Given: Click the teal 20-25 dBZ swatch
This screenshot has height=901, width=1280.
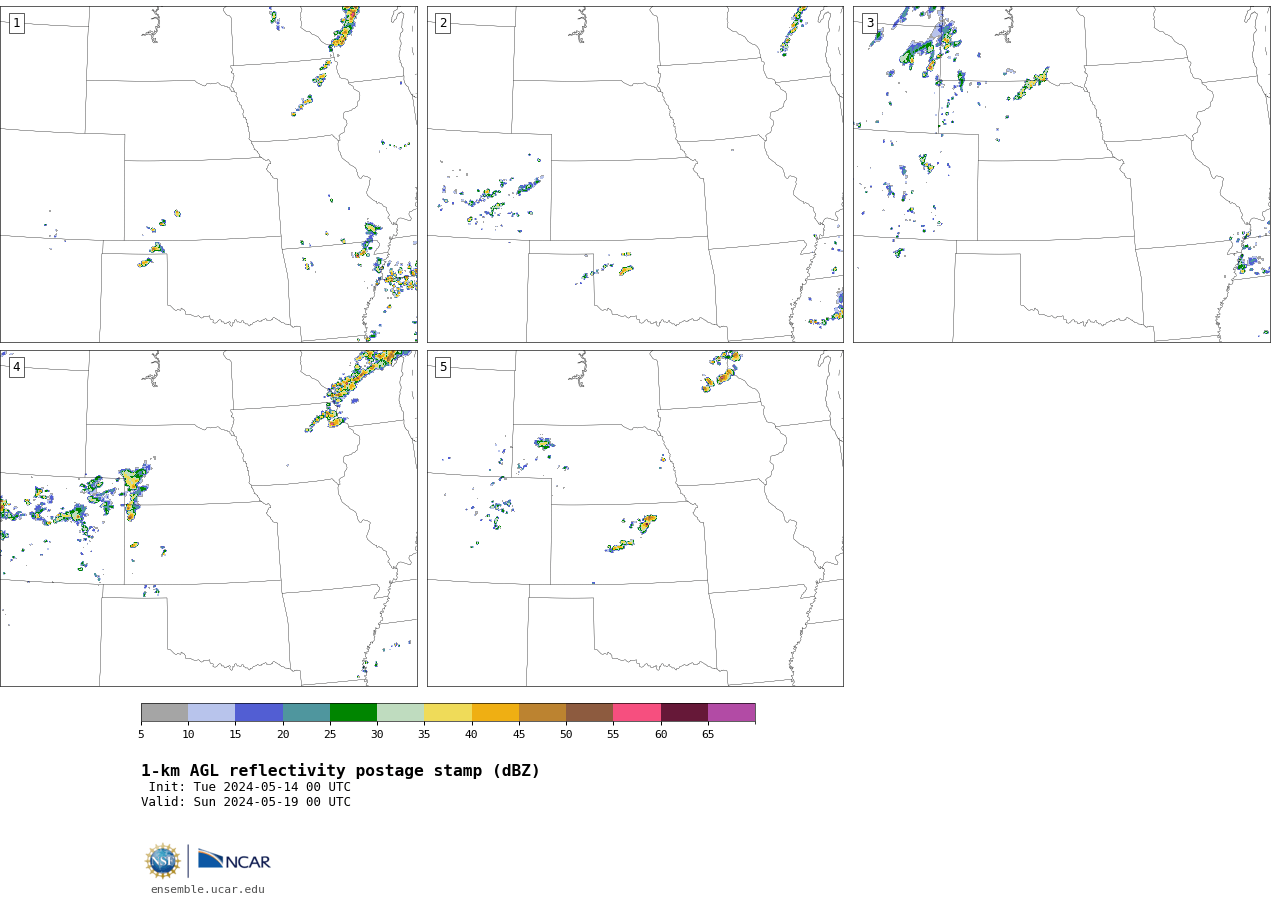Looking at the screenshot, I should click(x=306, y=713).
